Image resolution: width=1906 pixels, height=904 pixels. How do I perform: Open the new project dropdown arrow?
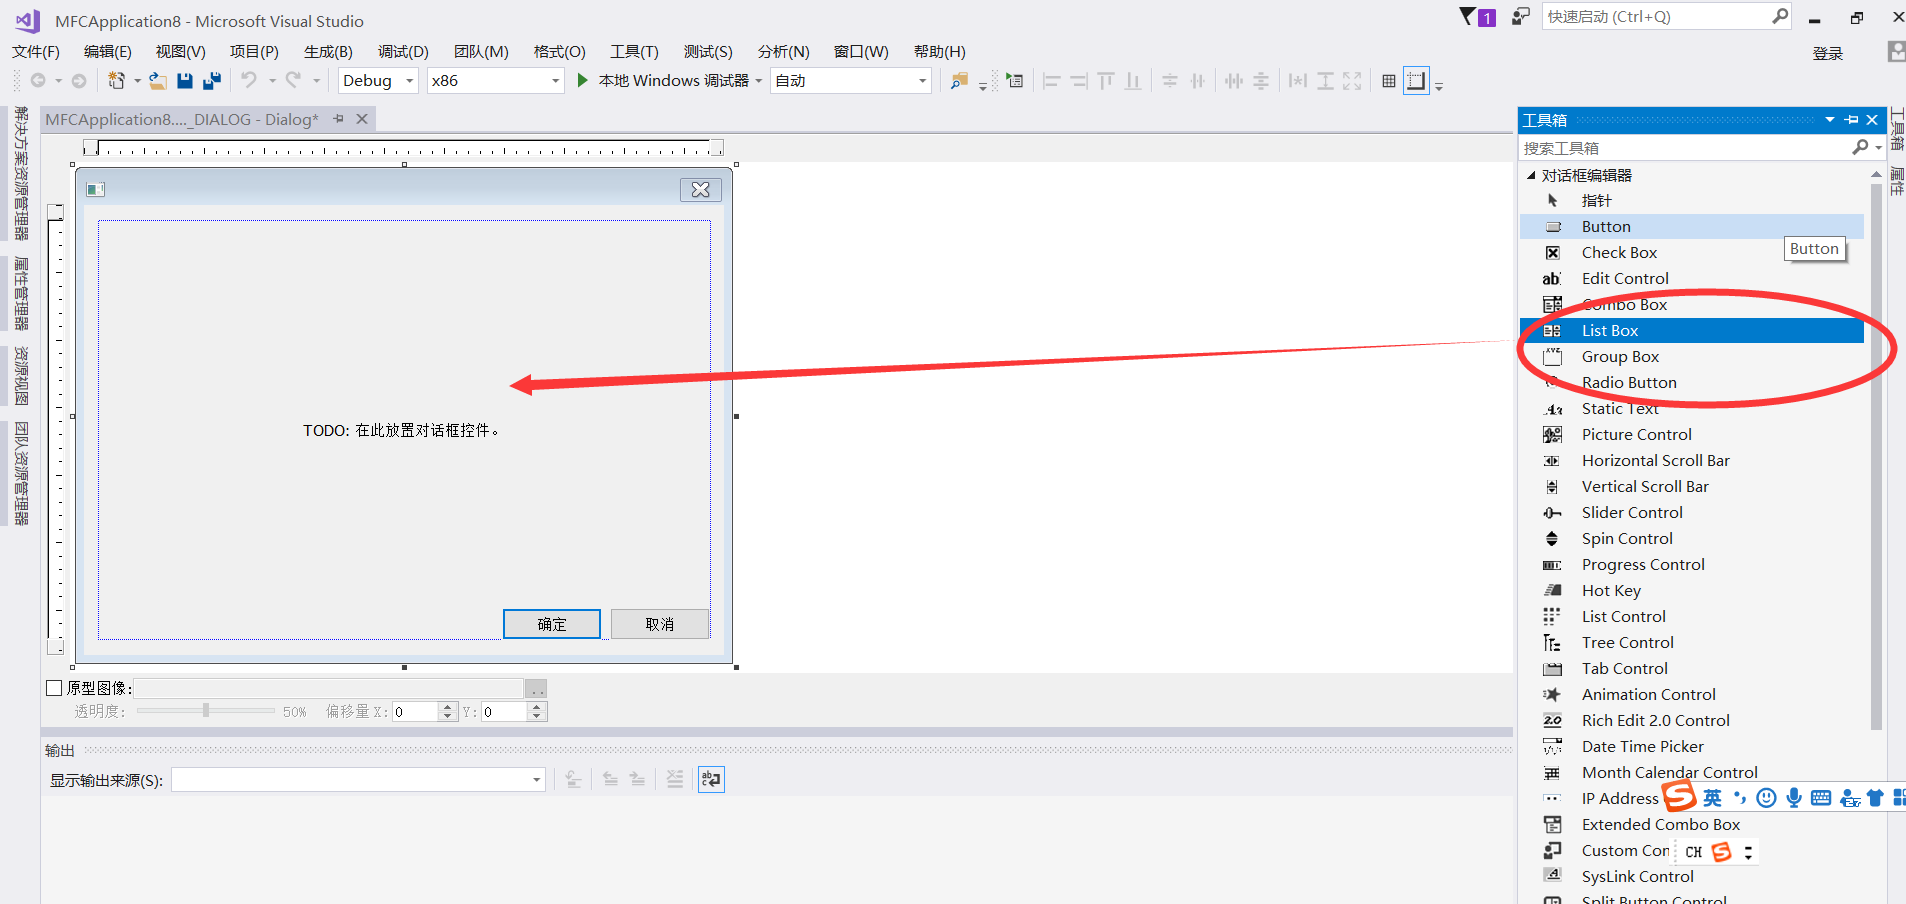point(137,81)
